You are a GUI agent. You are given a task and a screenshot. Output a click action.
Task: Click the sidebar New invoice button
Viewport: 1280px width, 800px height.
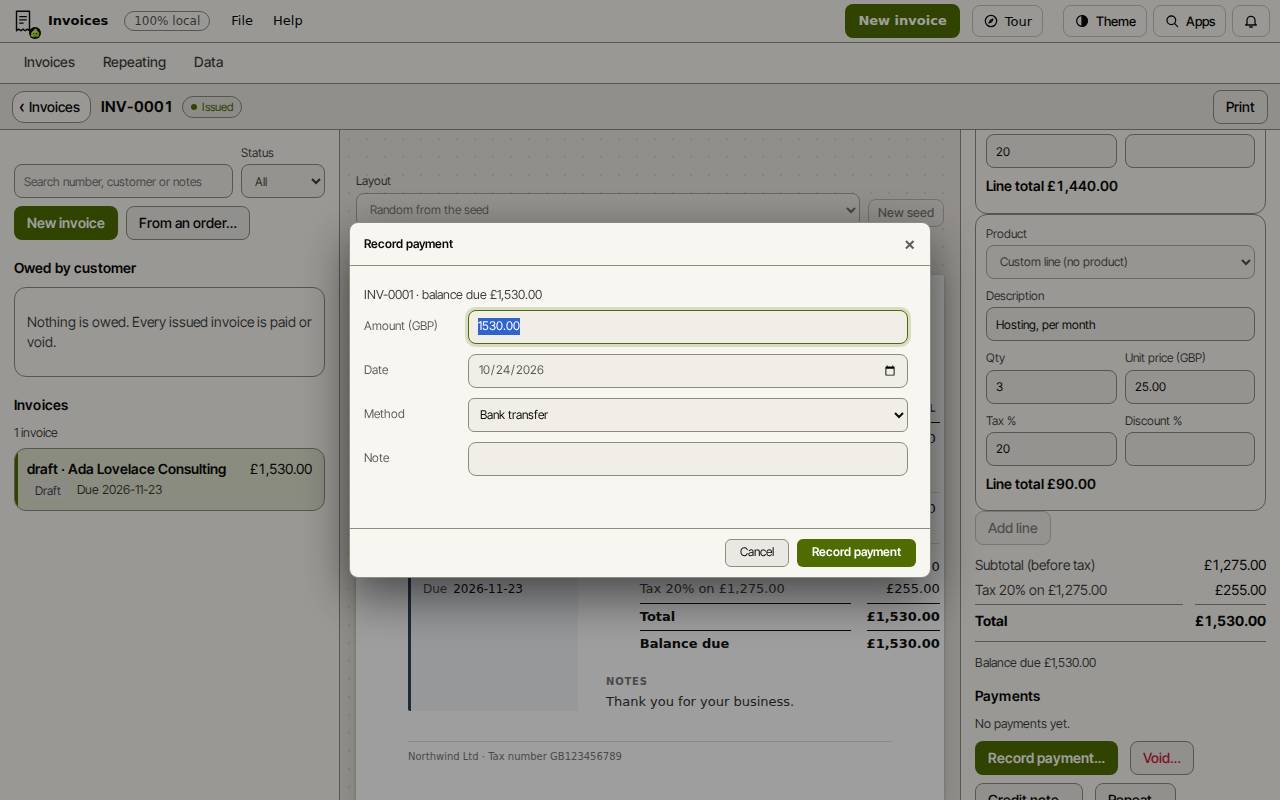[x=66, y=223]
